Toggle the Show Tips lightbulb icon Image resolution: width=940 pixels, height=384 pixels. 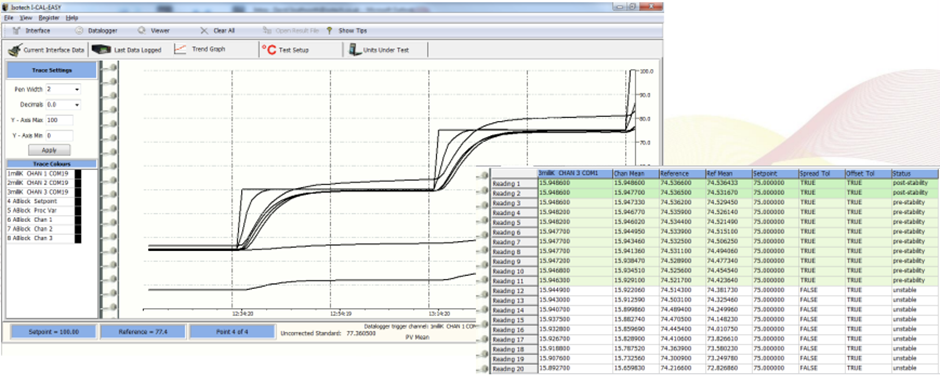pos(330,31)
